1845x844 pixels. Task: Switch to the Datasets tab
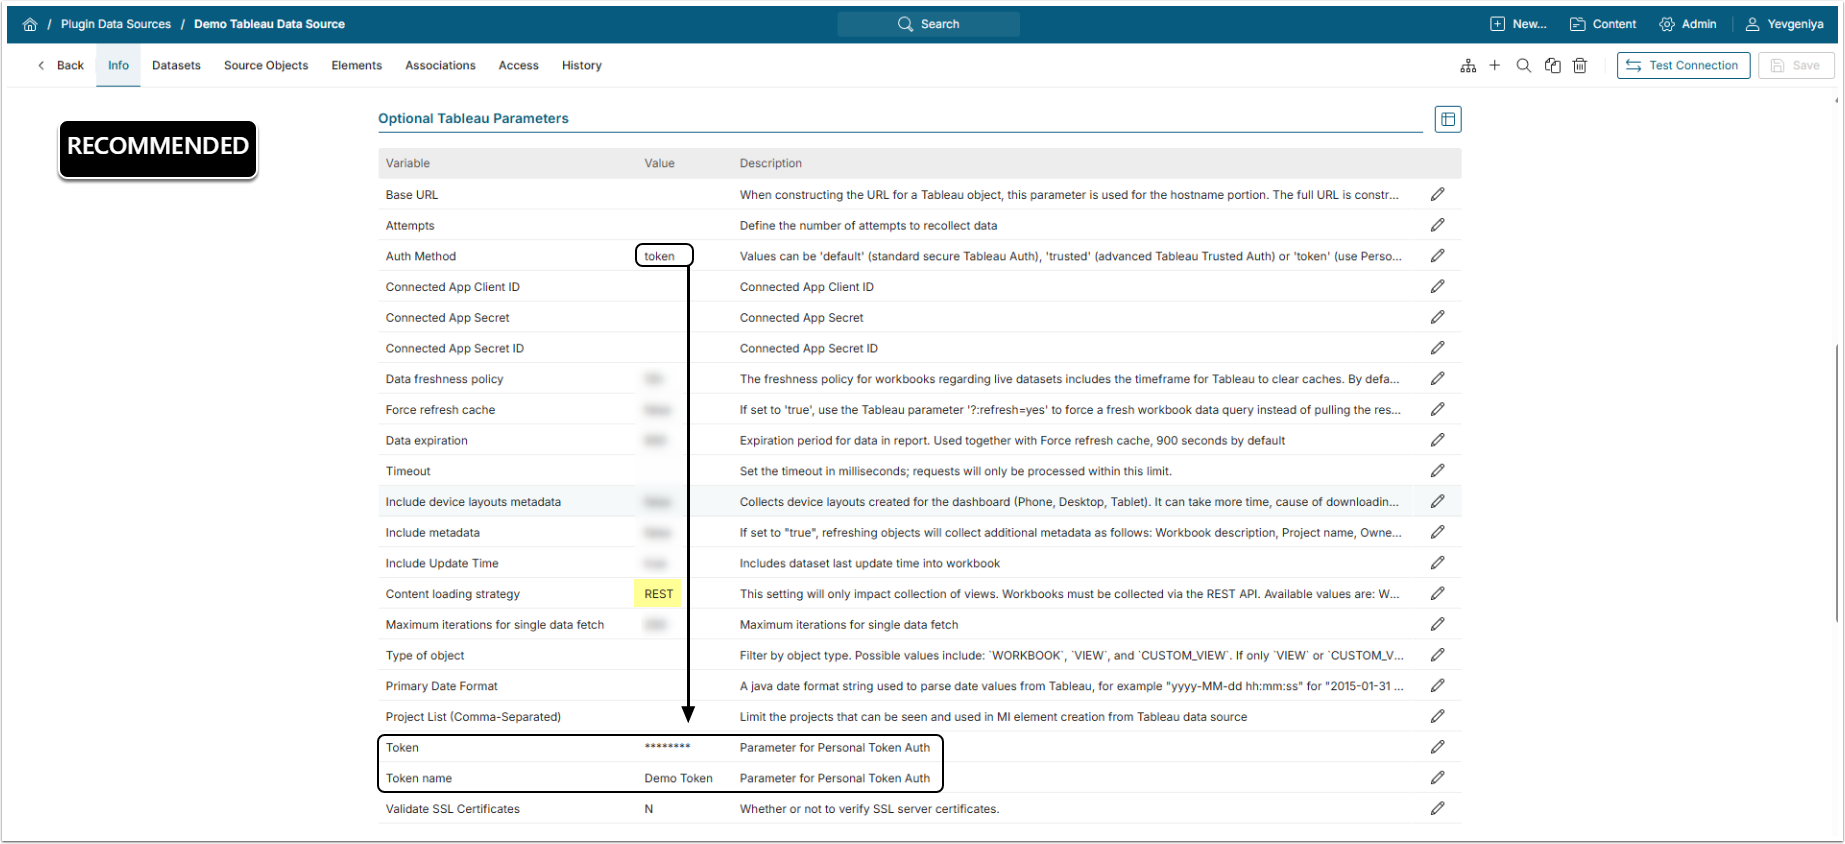coord(176,66)
